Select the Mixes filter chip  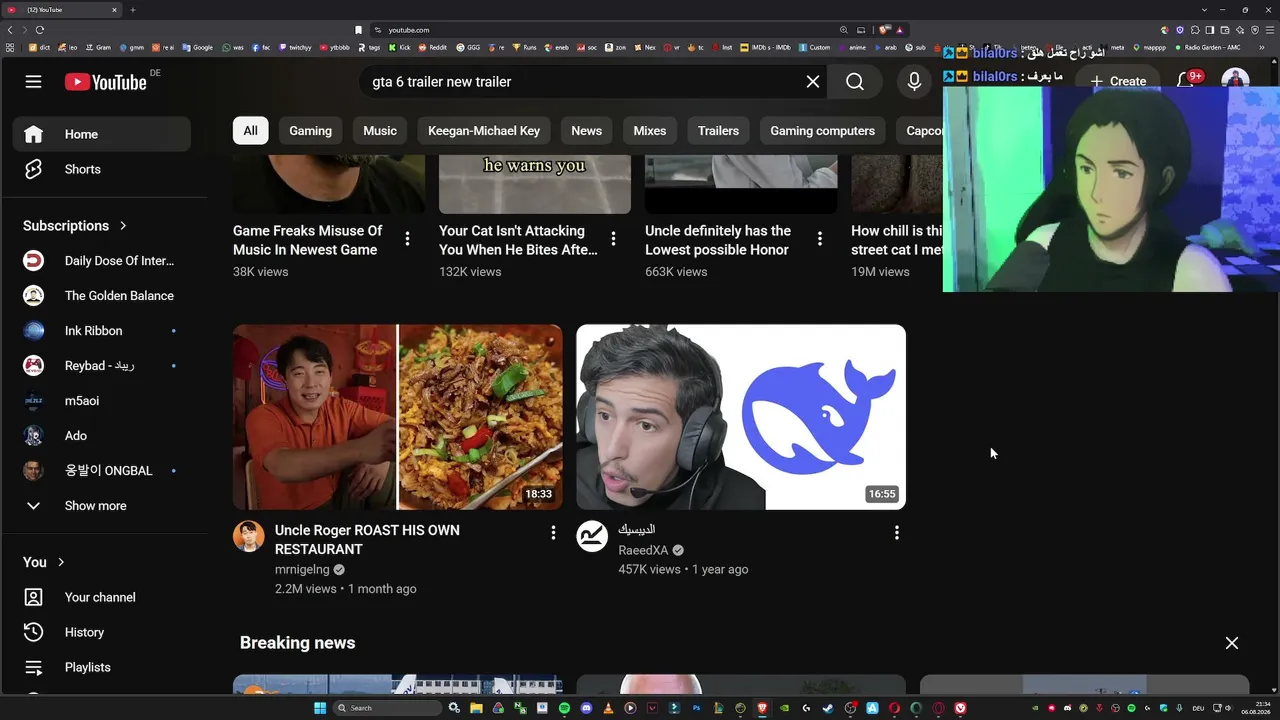click(650, 131)
